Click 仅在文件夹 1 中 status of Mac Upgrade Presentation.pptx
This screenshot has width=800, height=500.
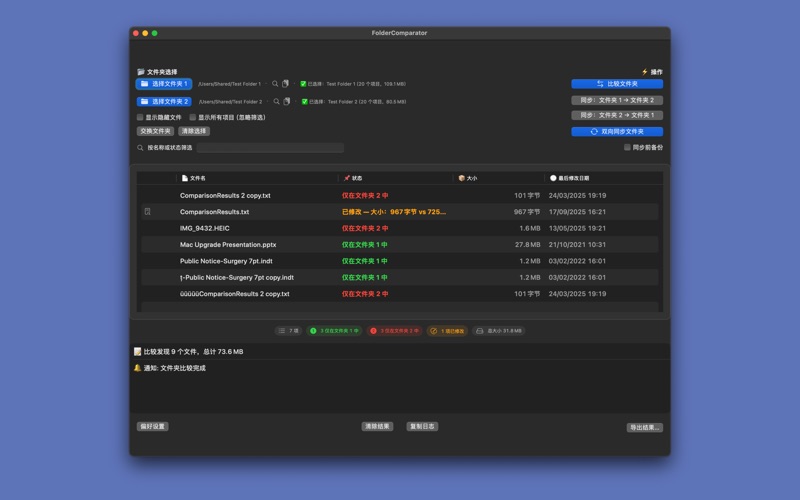(x=365, y=244)
